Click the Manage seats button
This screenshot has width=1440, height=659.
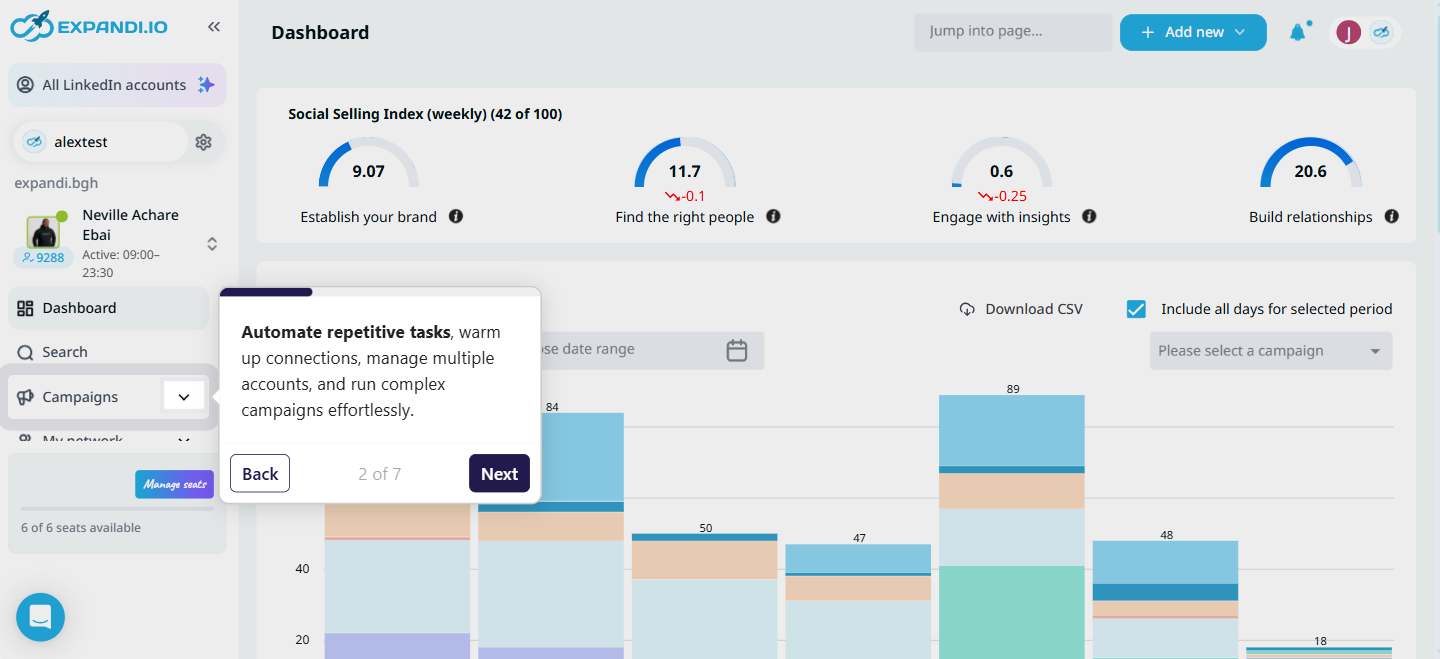click(175, 484)
